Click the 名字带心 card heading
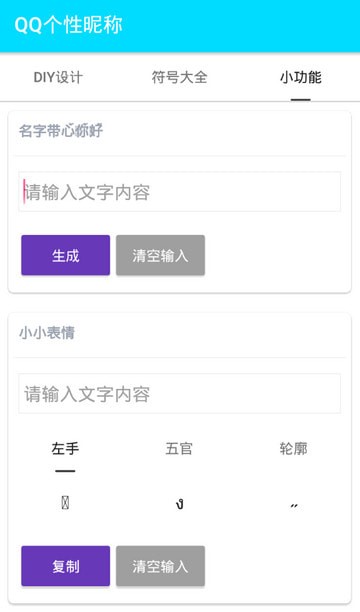This screenshot has height=612, width=360. click(61, 131)
